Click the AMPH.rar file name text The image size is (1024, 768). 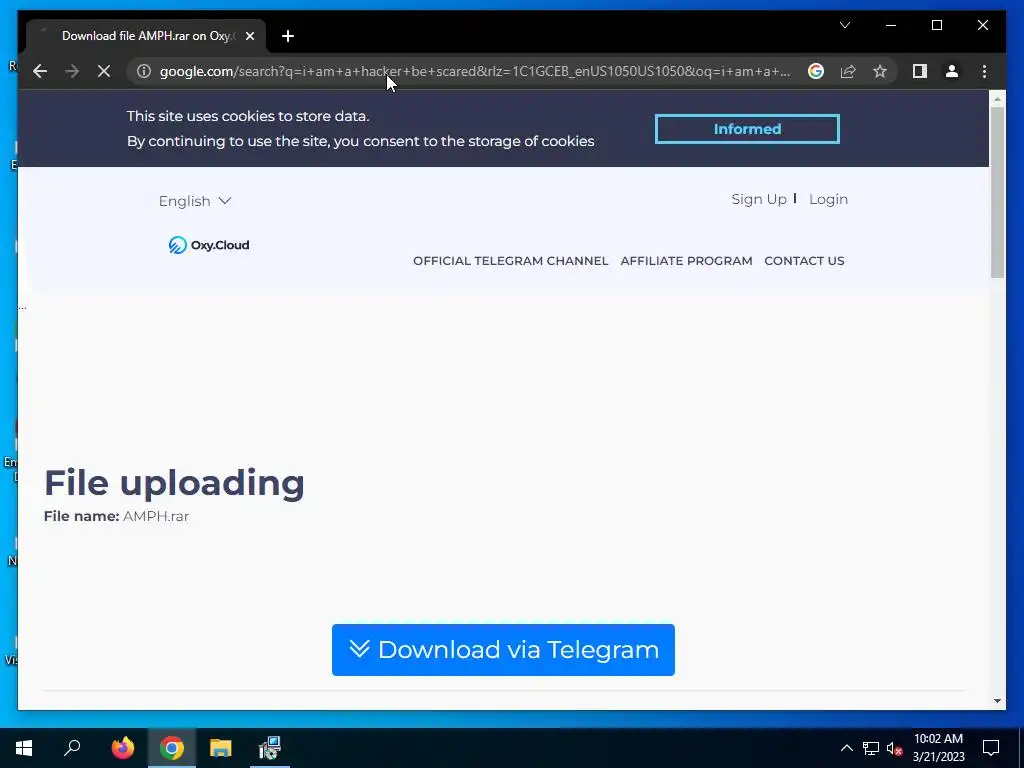(156, 516)
